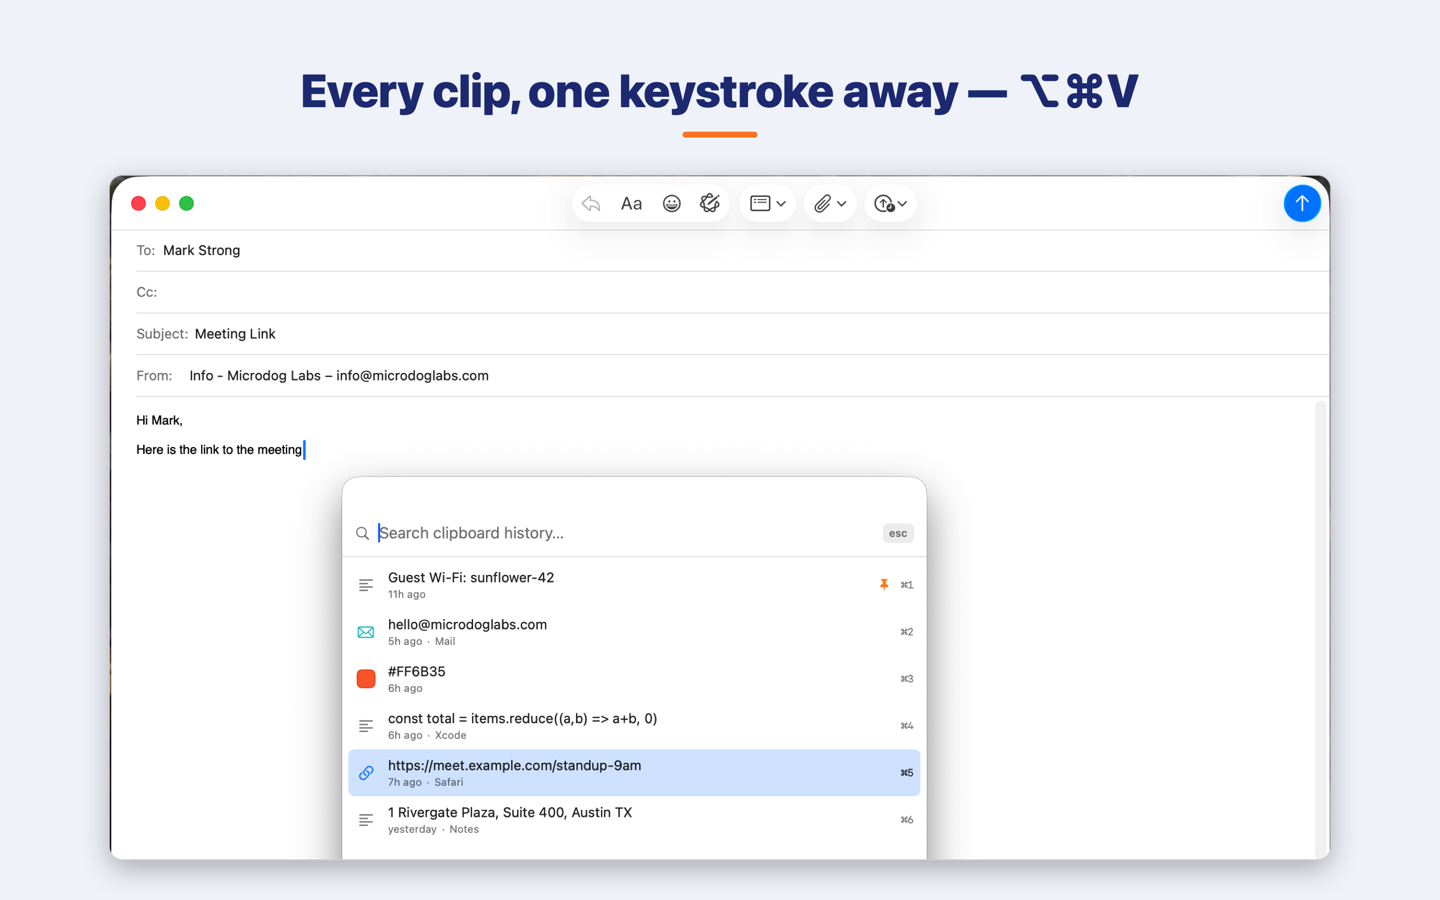The image size is (1440, 900).
Task: Click the empty Cc field
Action: [x=732, y=292]
